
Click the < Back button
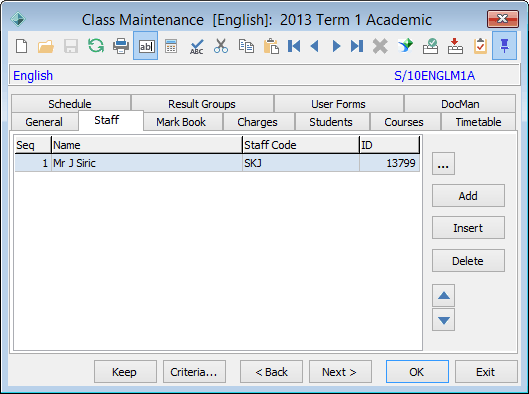(x=271, y=372)
